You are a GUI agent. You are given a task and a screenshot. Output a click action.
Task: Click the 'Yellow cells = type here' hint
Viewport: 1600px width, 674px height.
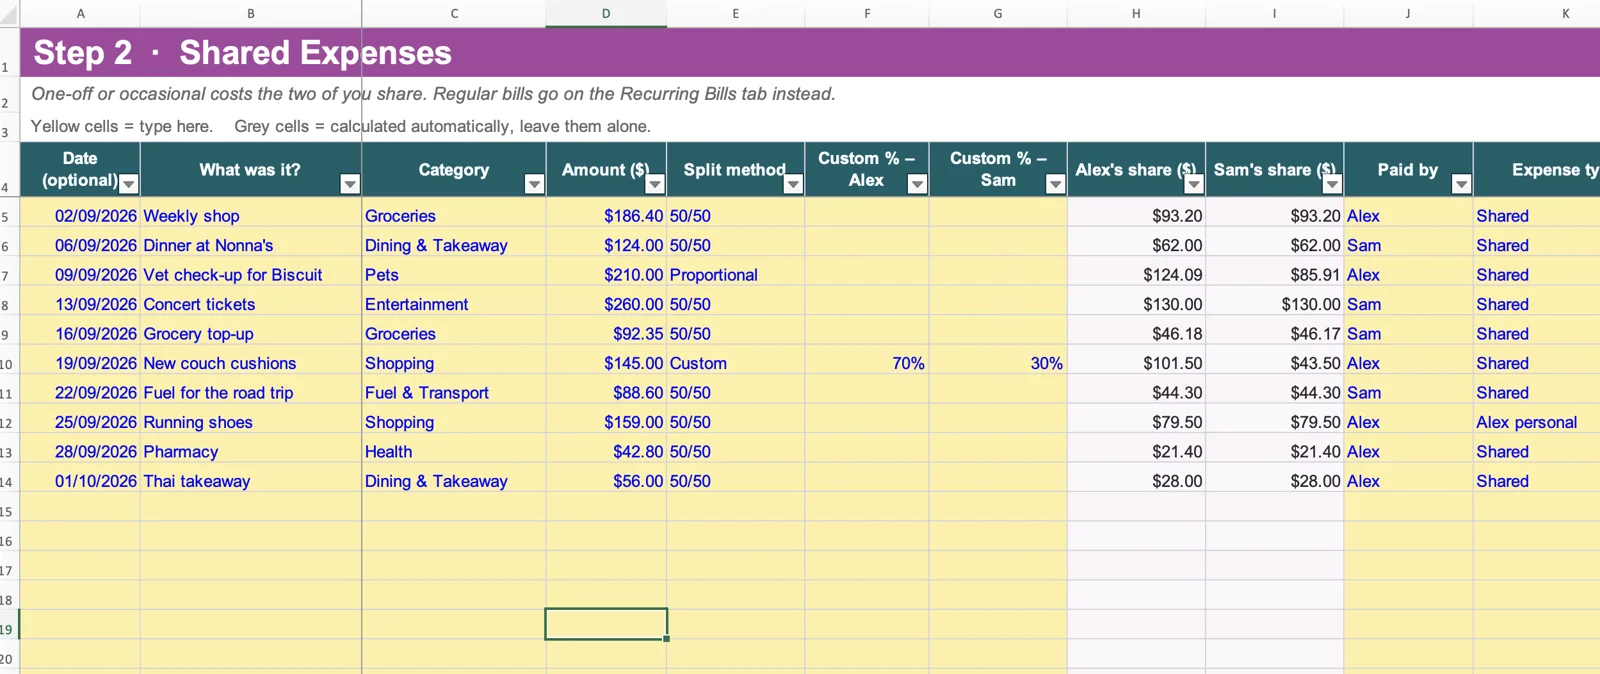pyautogui.click(x=121, y=126)
